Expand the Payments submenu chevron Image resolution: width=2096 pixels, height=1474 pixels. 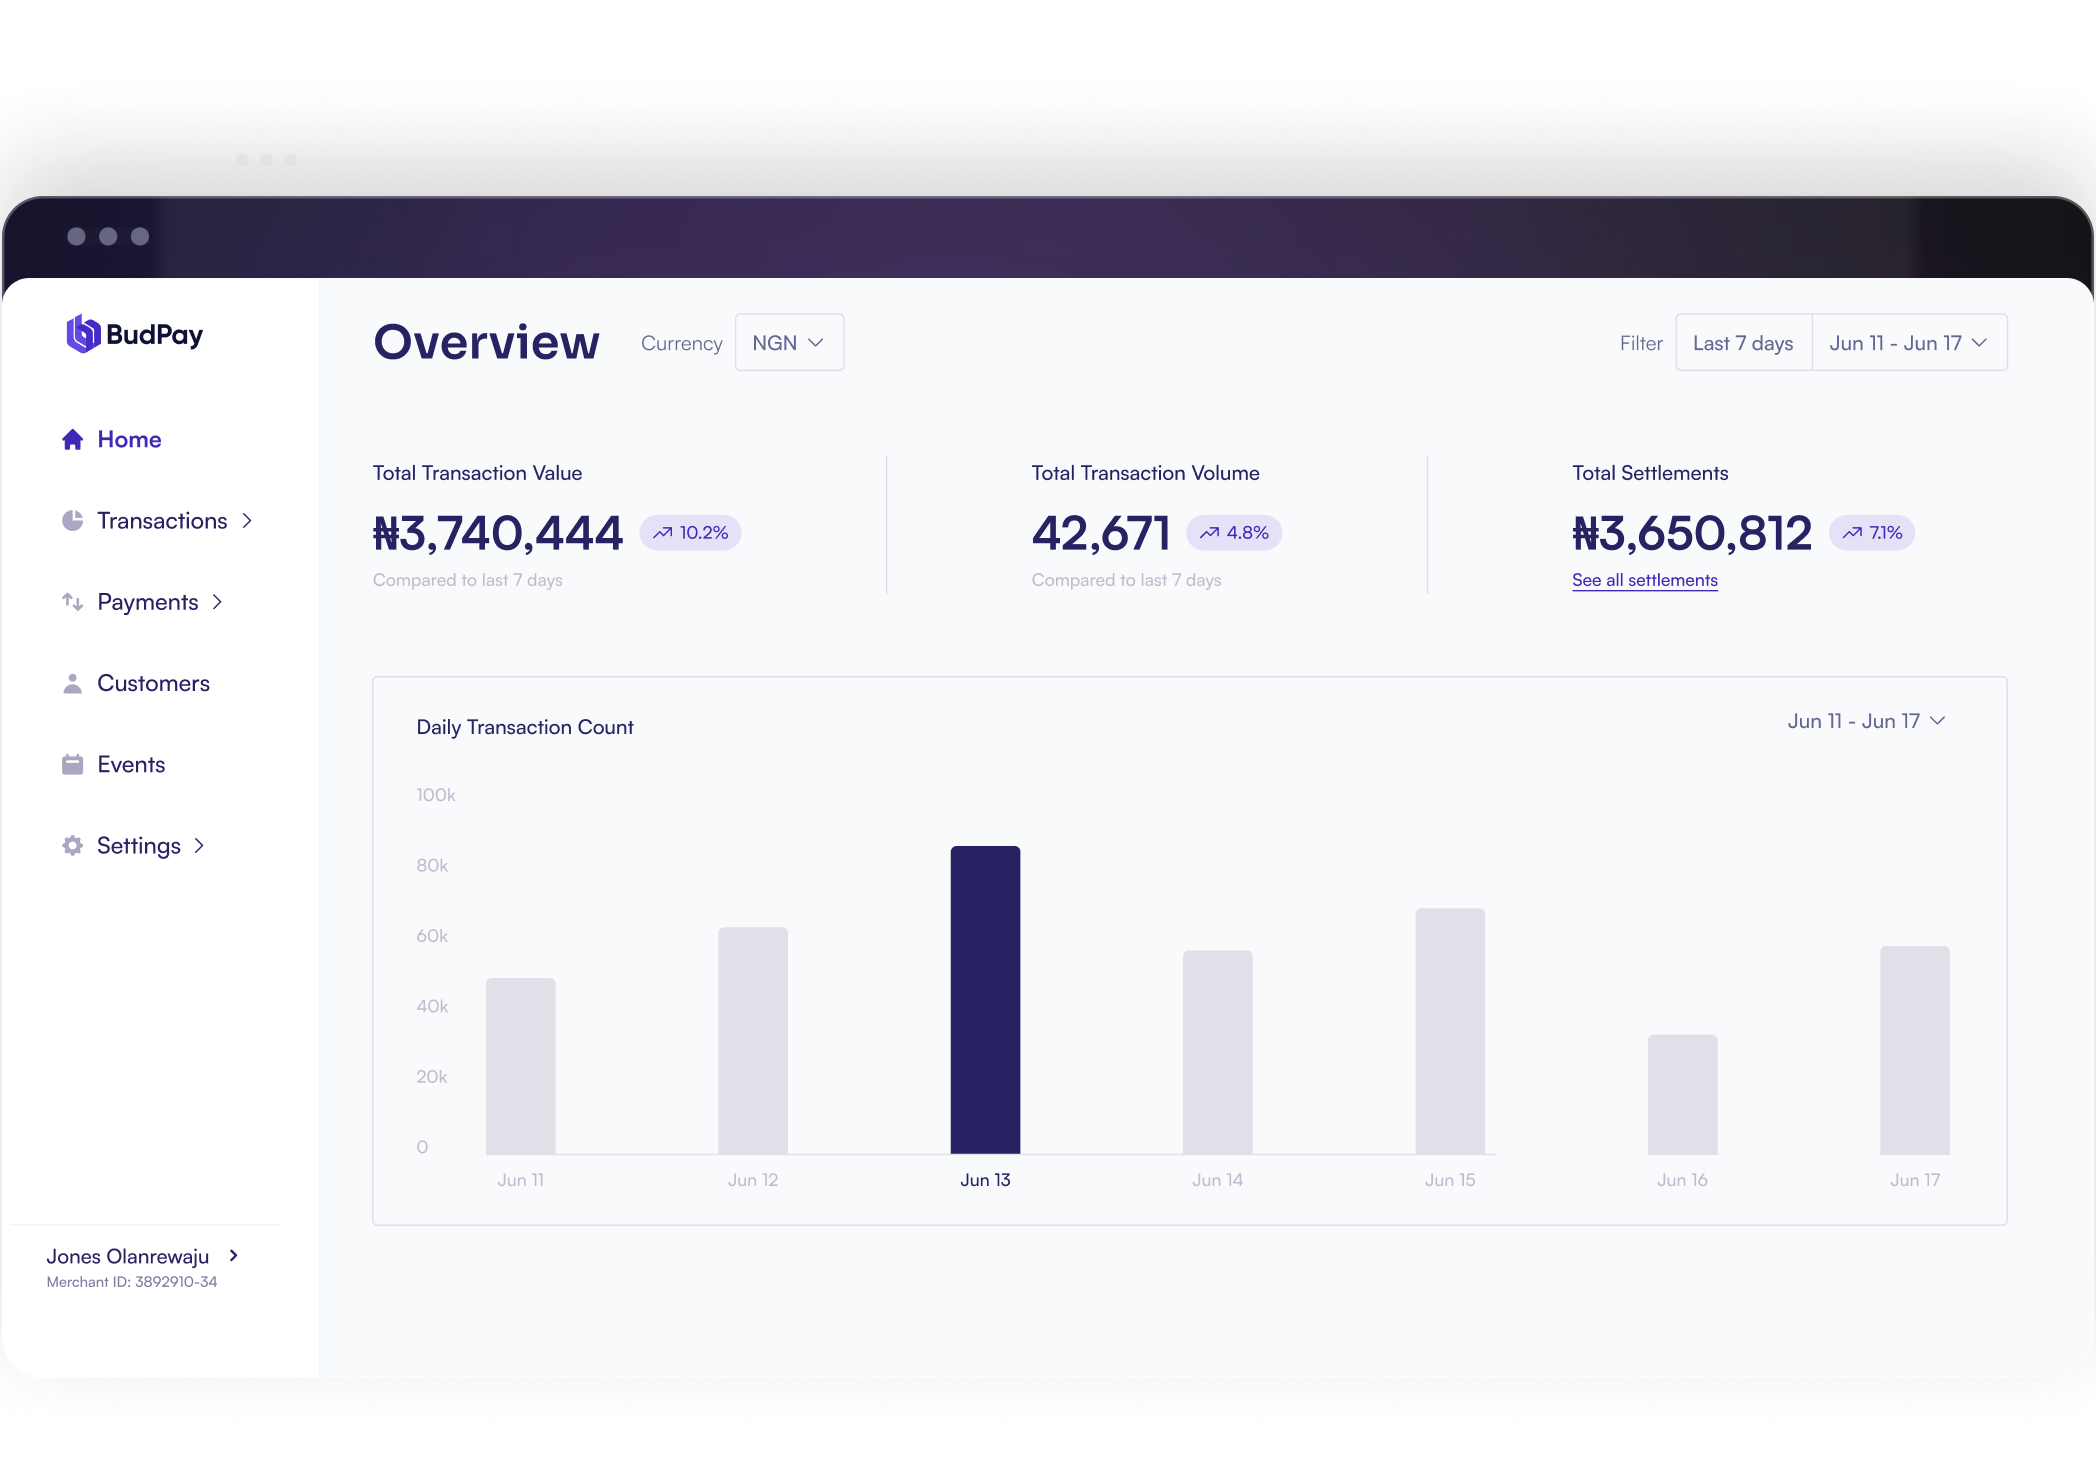[217, 602]
